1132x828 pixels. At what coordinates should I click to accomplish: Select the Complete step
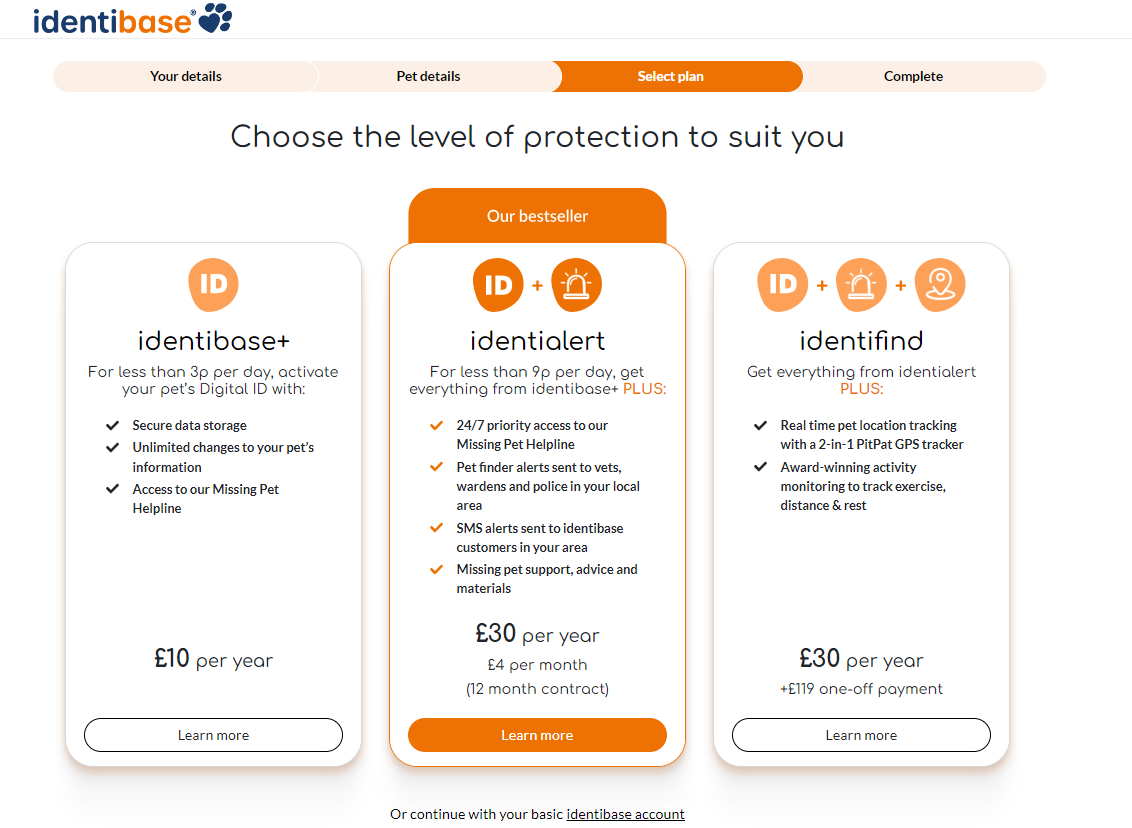913,76
